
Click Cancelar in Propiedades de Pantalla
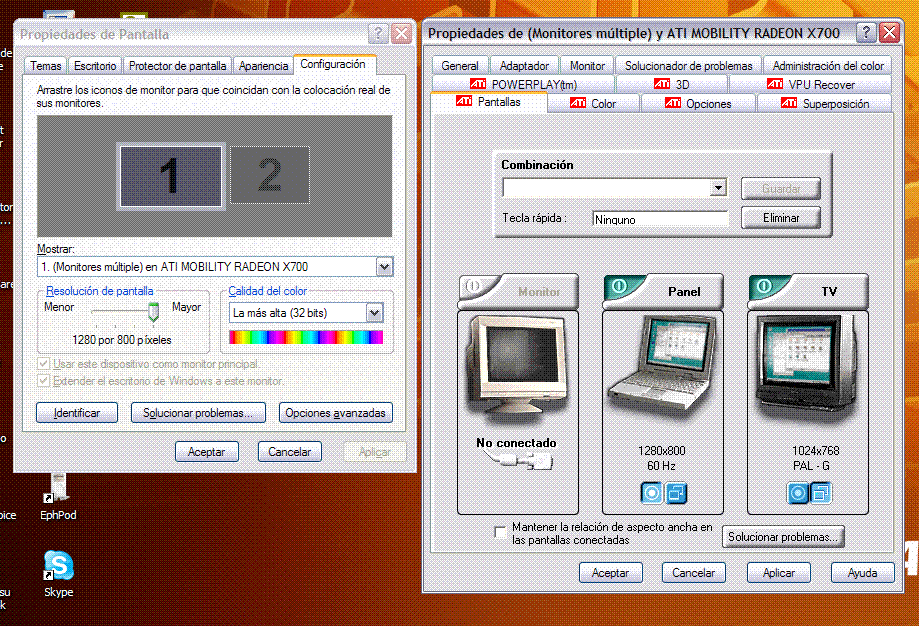(290, 452)
